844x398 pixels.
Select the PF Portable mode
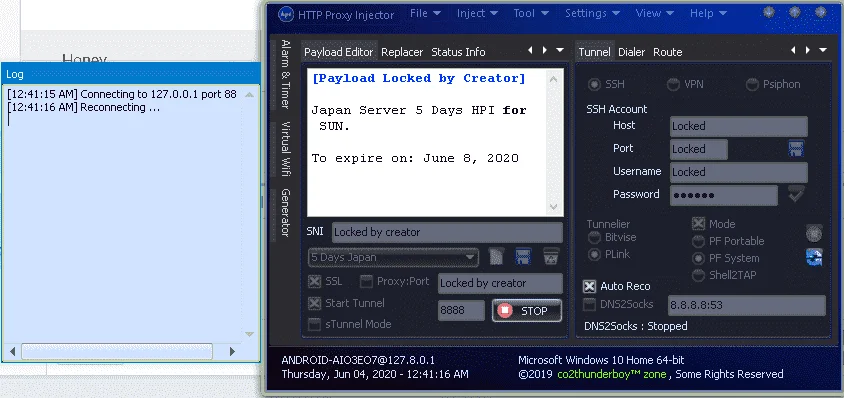click(698, 241)
